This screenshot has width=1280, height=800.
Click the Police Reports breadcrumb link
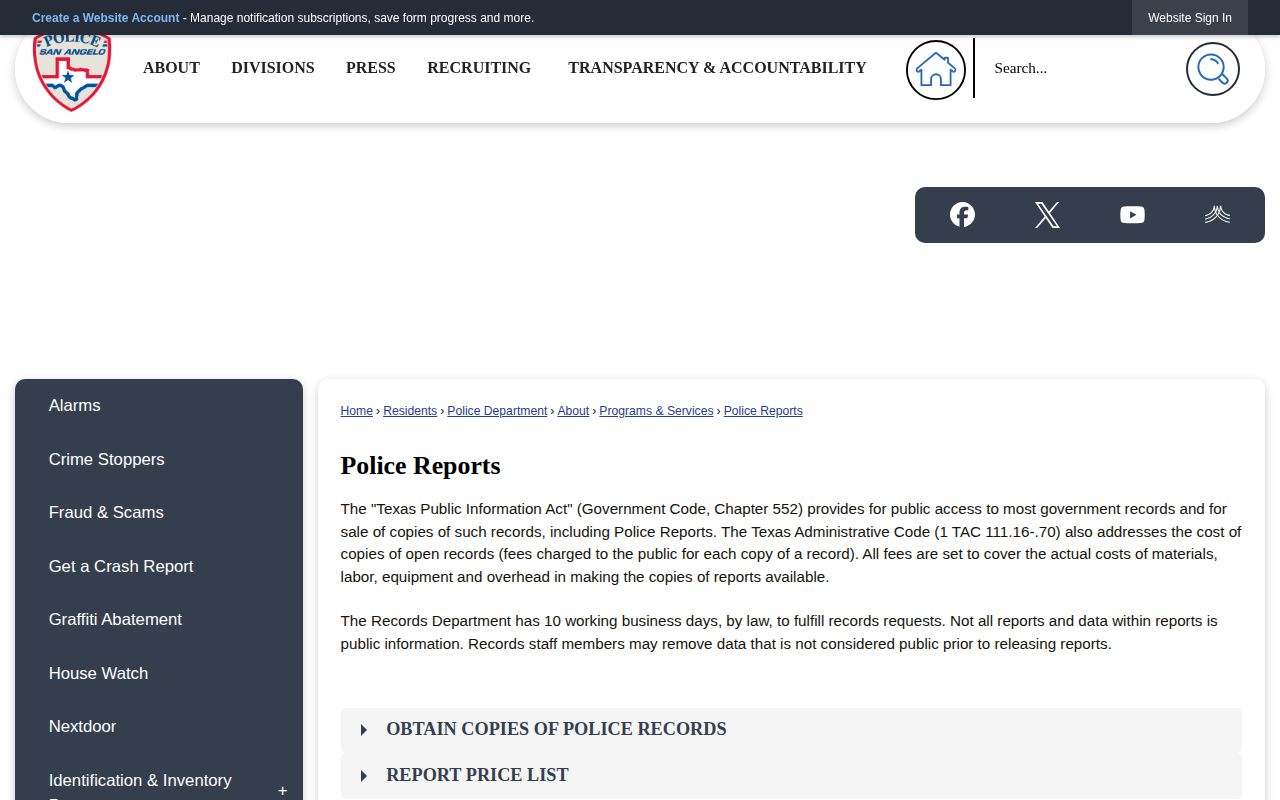tap(763, 411)
